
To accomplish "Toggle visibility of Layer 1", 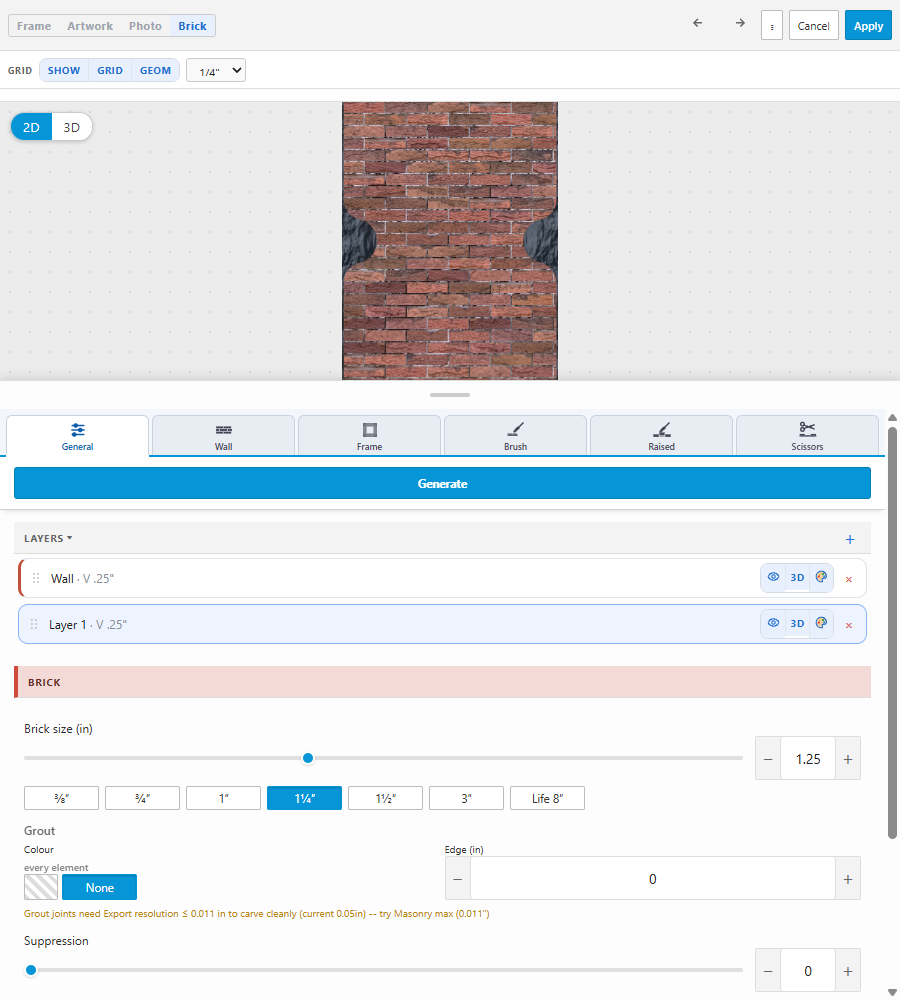I will (x=773, y=623).
